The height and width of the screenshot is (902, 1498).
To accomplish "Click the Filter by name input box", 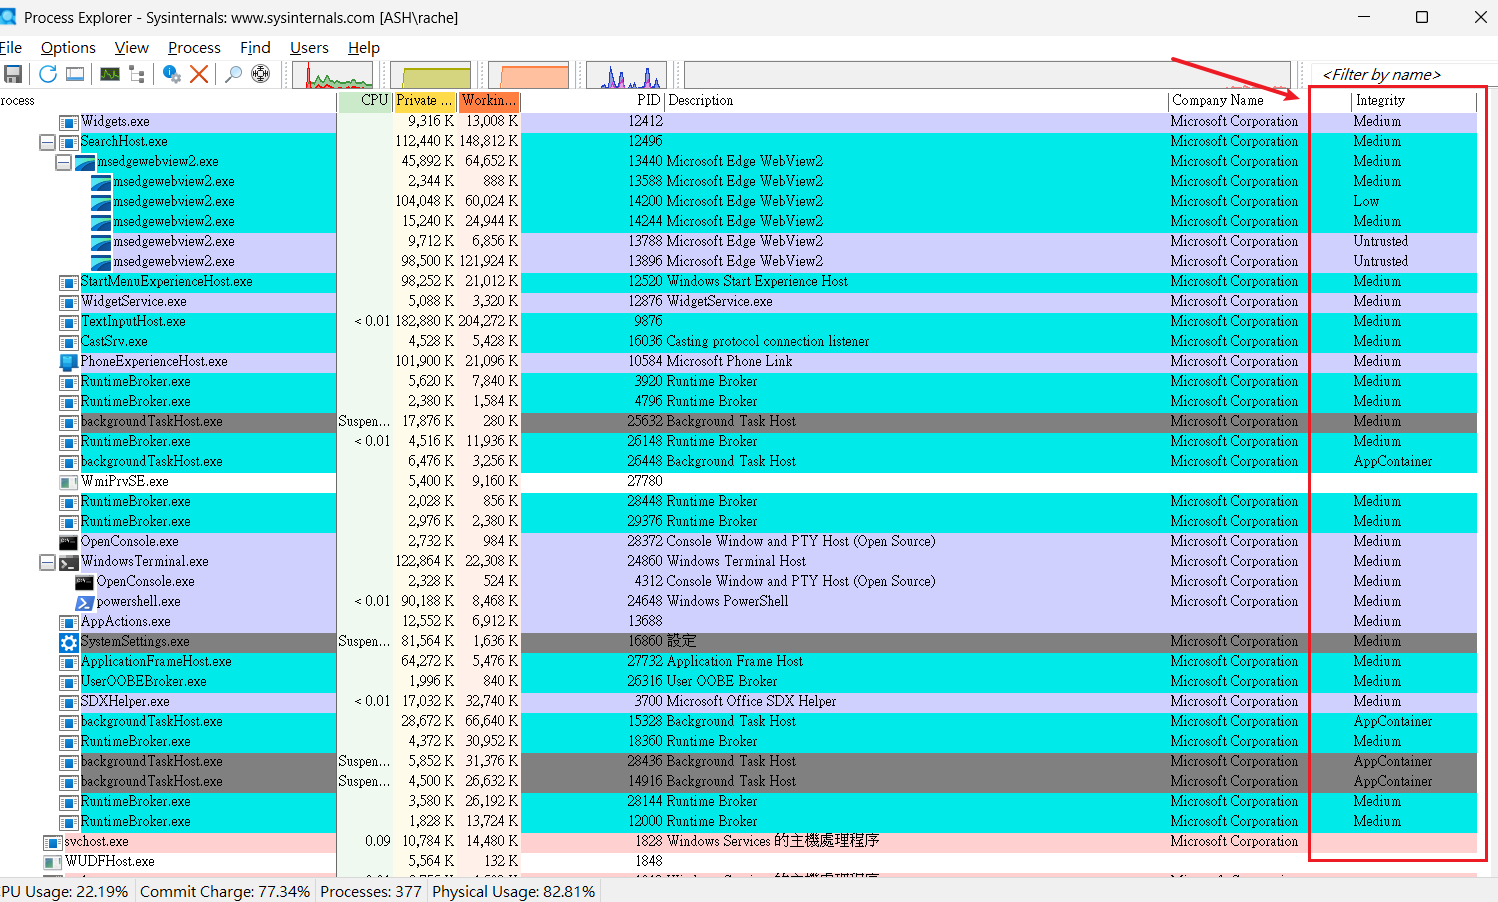I will pos(1406,75).
